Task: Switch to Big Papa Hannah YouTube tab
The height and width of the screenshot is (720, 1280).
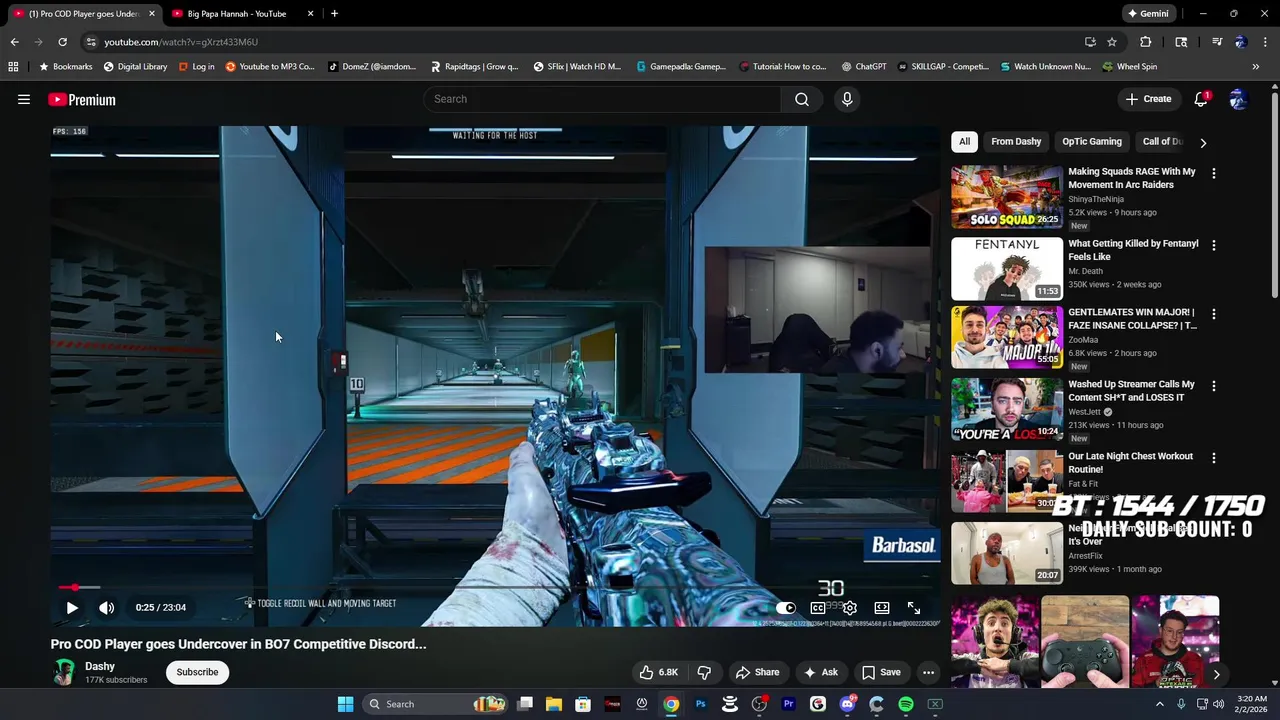Action: pyautogui.click(x=237, y=14)
